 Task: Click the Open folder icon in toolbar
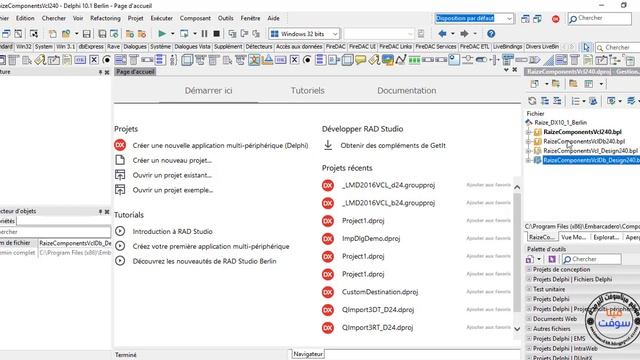(66, 33)
